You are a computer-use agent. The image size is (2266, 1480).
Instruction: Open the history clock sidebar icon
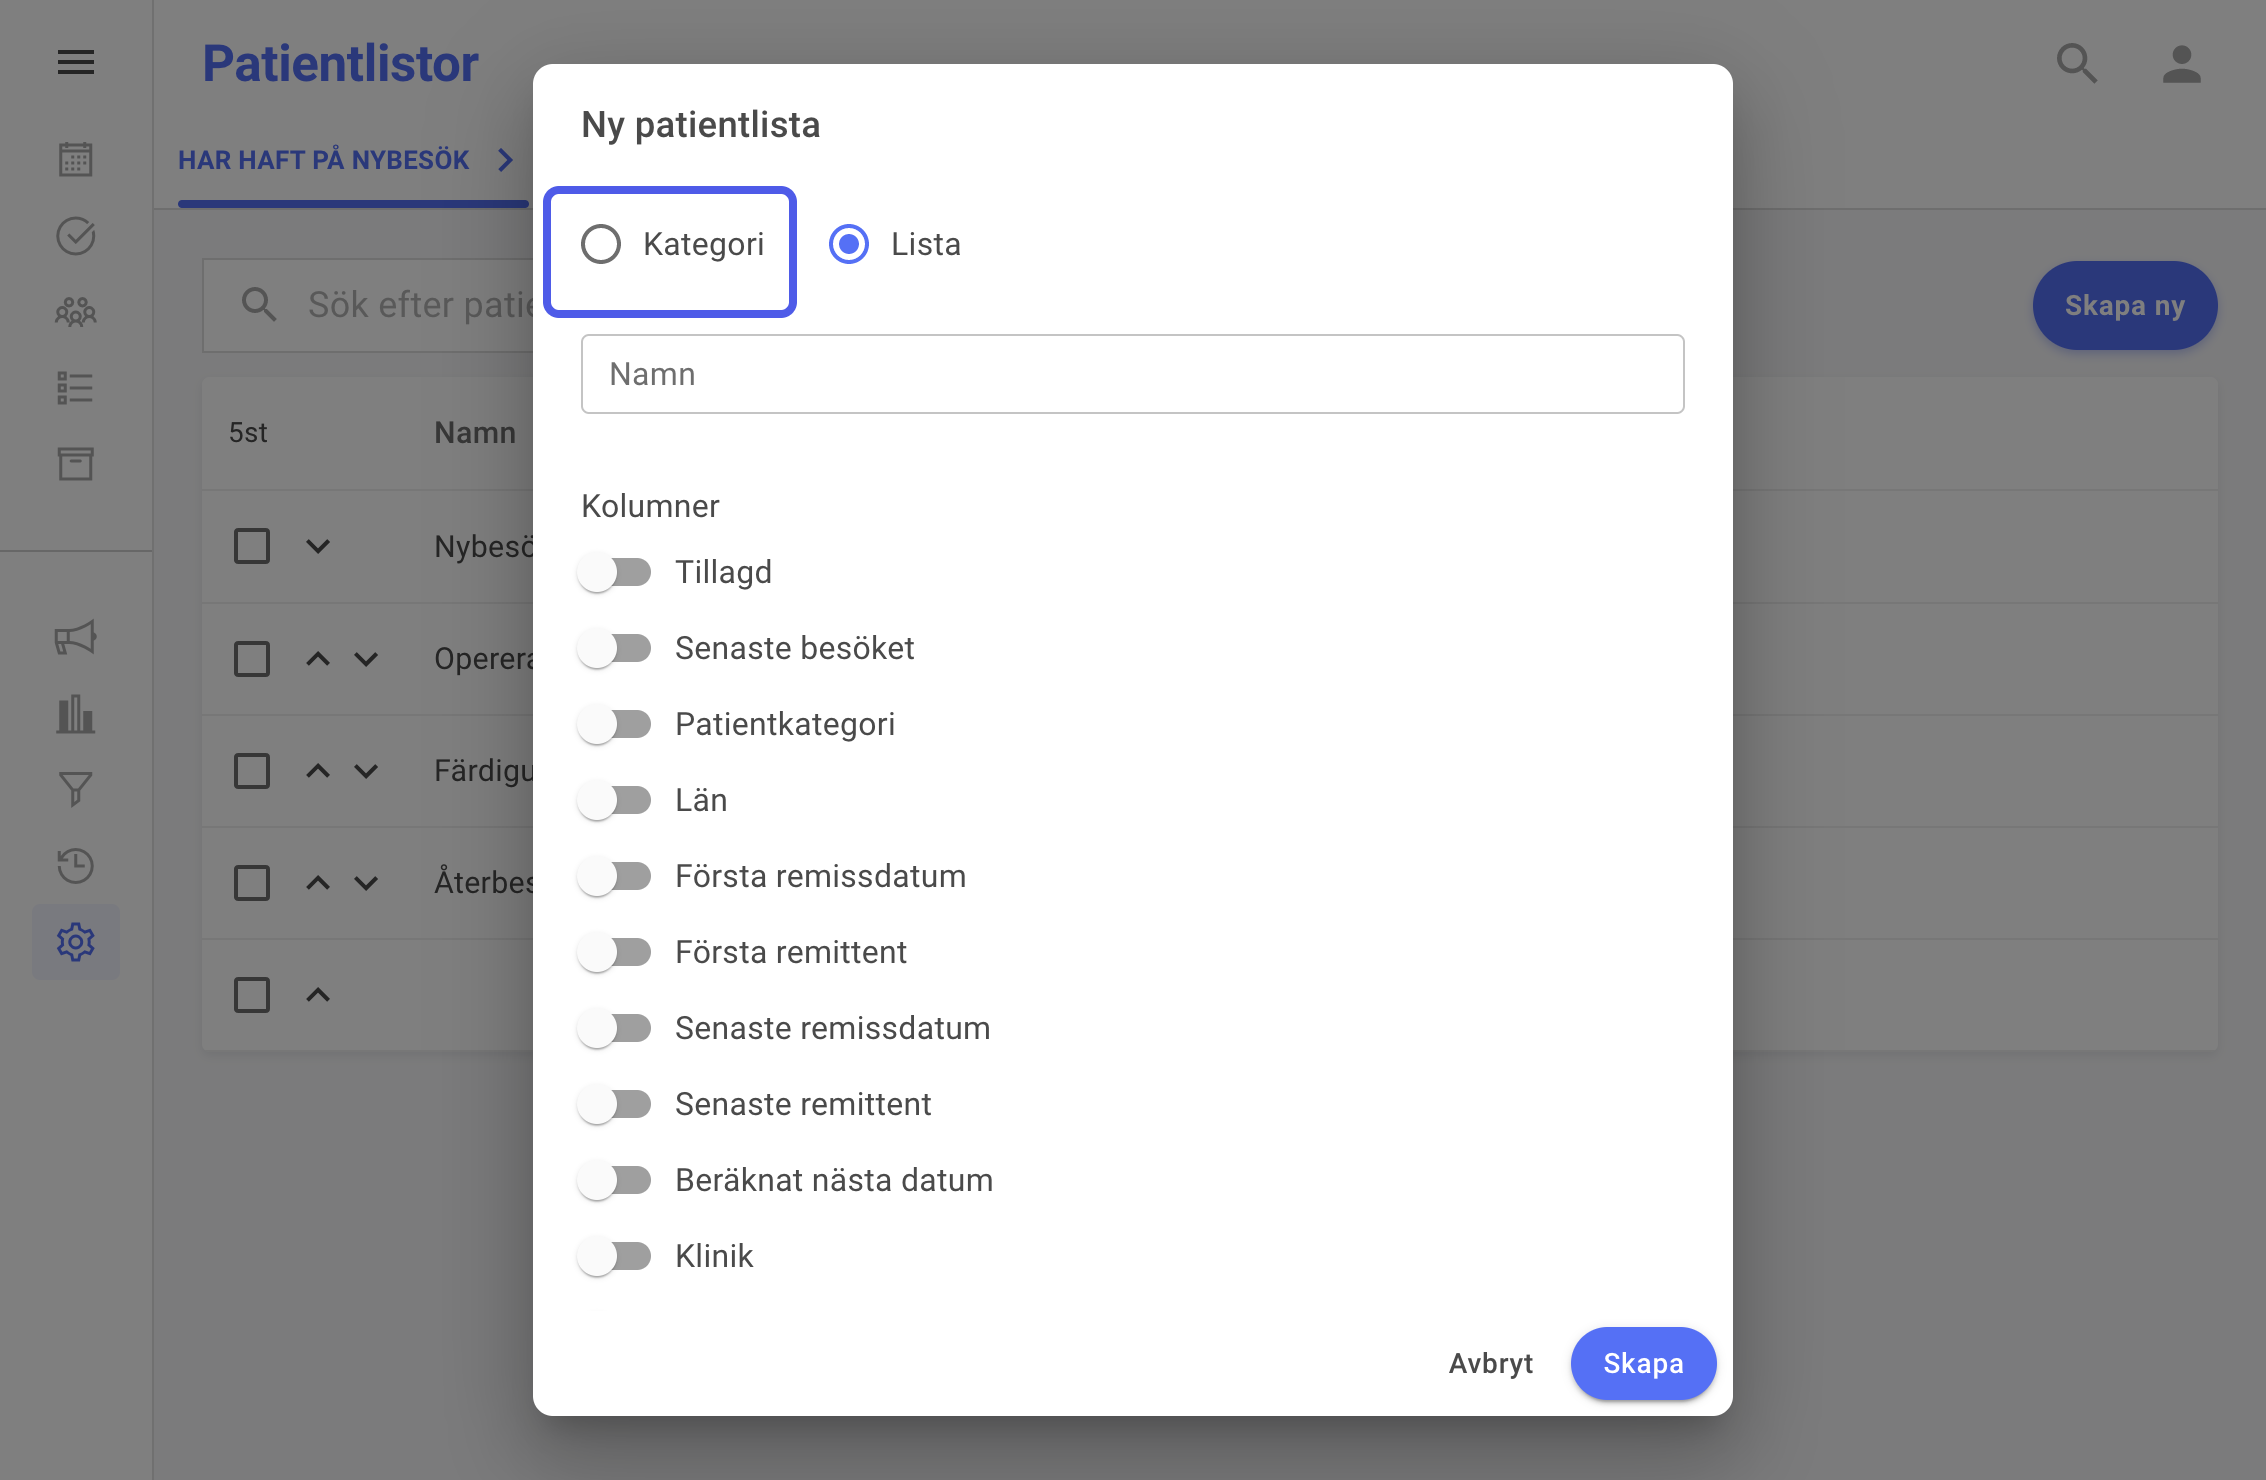[x=76, y=866]
